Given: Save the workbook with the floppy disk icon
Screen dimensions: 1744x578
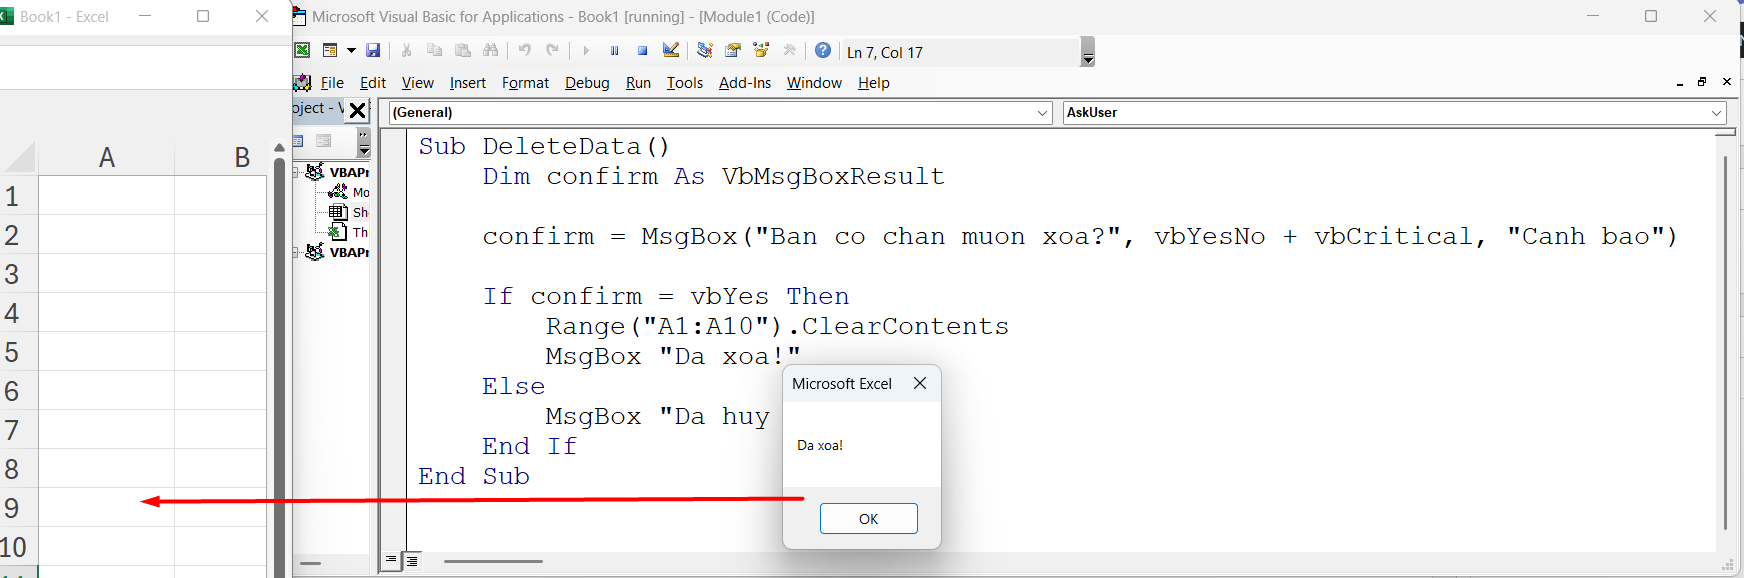Looking at the screenshot, I should [x=373, y=51].
